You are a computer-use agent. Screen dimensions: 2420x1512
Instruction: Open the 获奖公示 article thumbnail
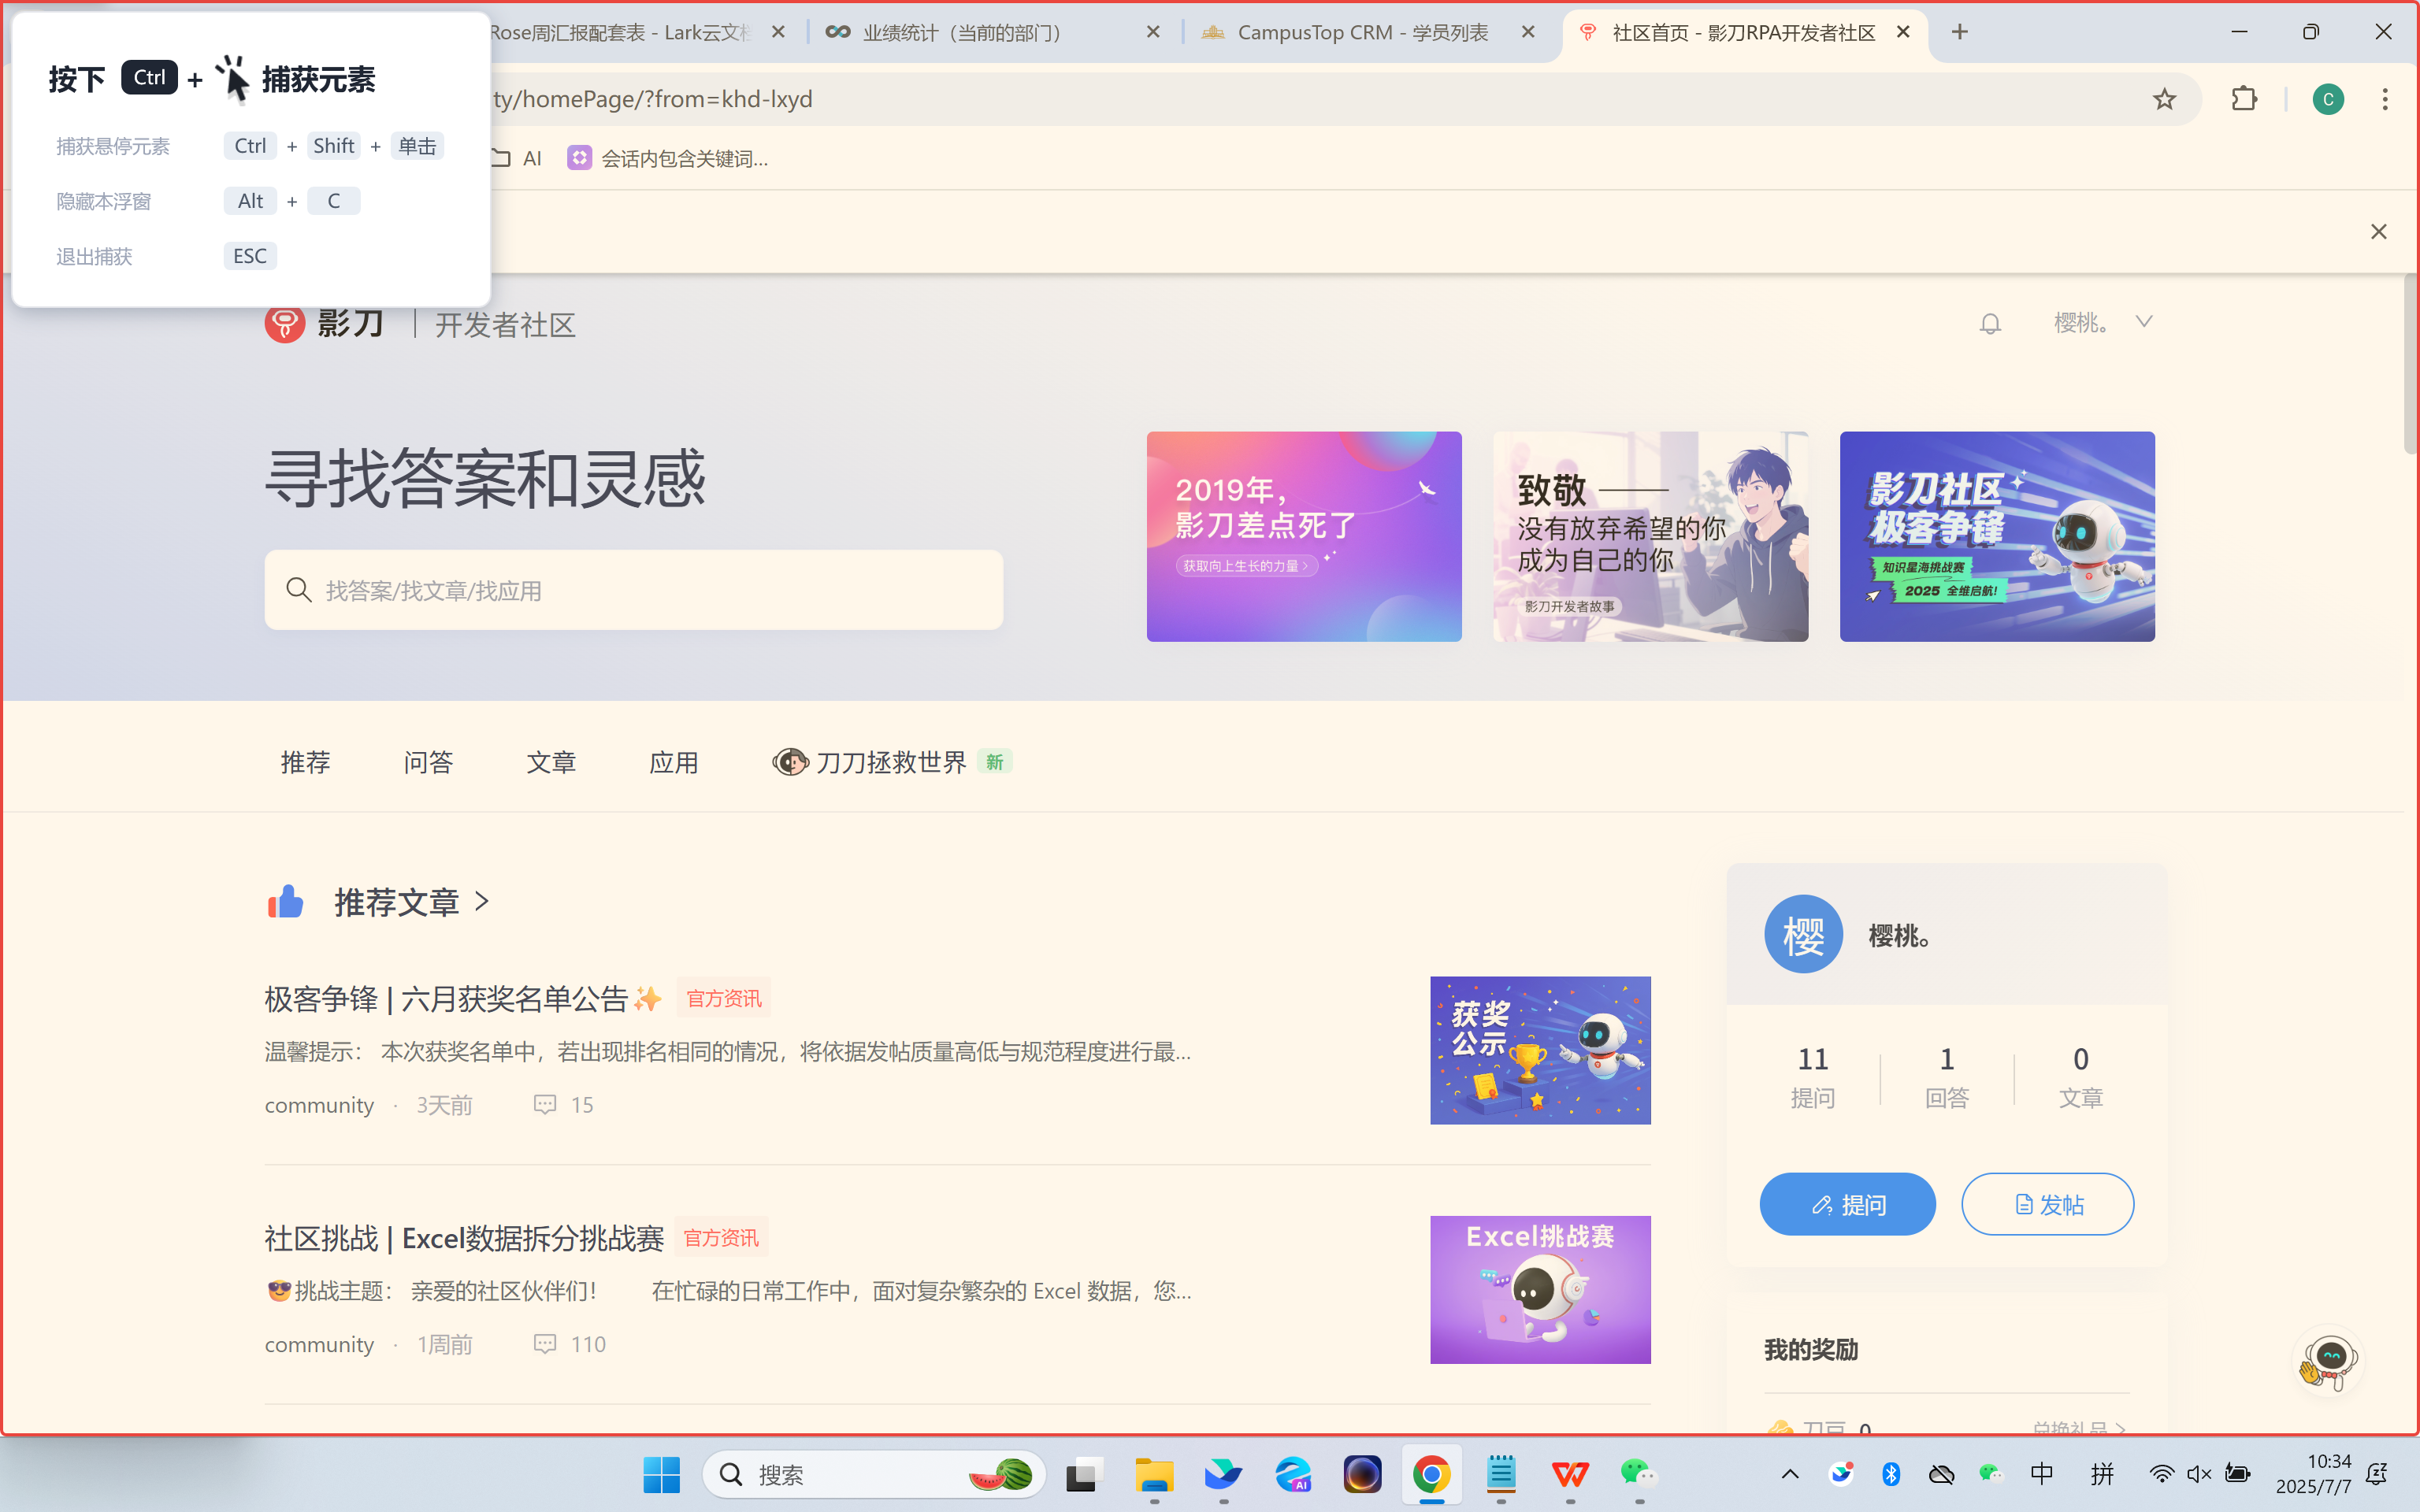(x=1540, y=1050)
